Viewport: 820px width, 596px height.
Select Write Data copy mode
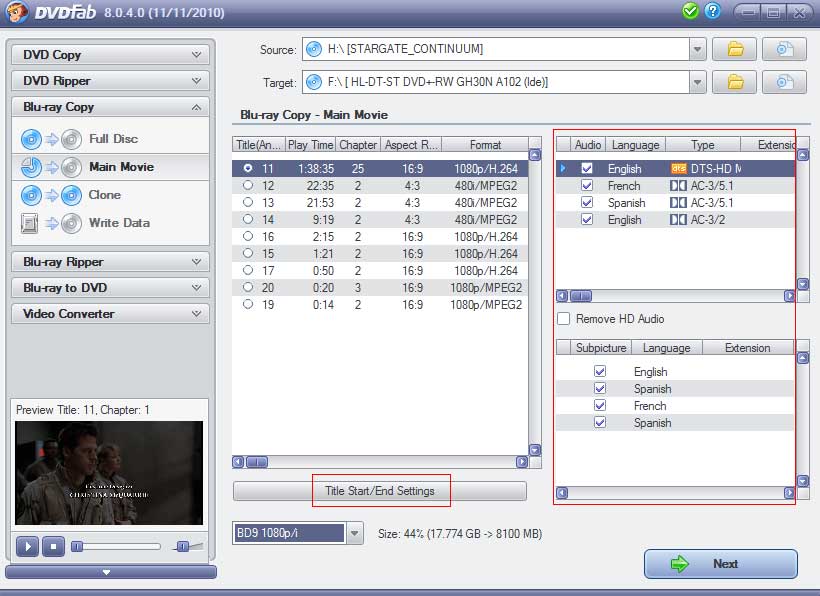[x=110, y=223]
